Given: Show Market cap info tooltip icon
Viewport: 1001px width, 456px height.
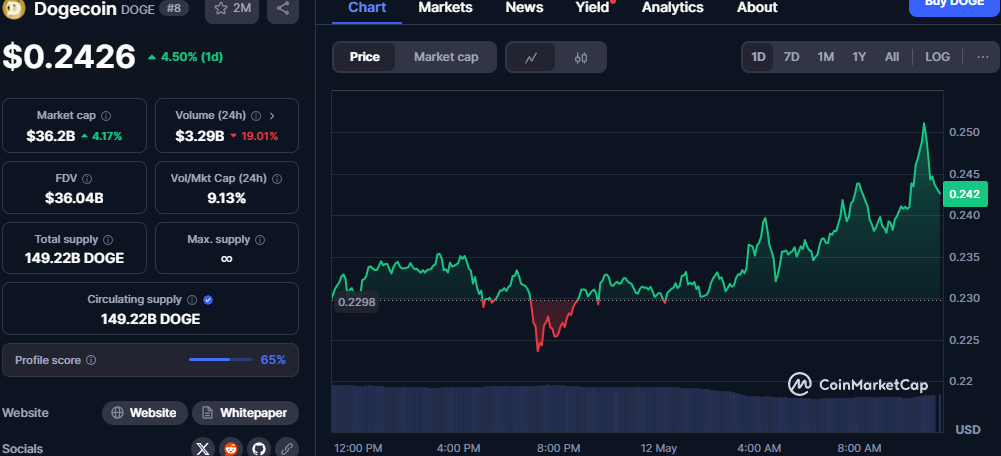Looking at the screenshot, I should click(x=106, y=116).
